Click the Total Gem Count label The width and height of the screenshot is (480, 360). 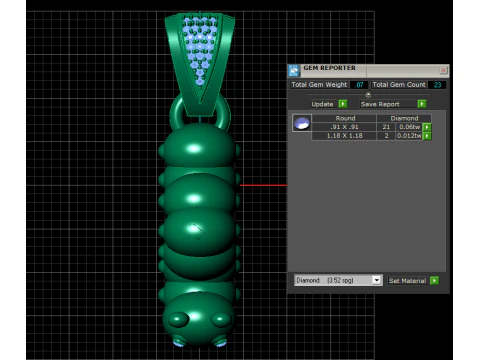click(399, 85)
